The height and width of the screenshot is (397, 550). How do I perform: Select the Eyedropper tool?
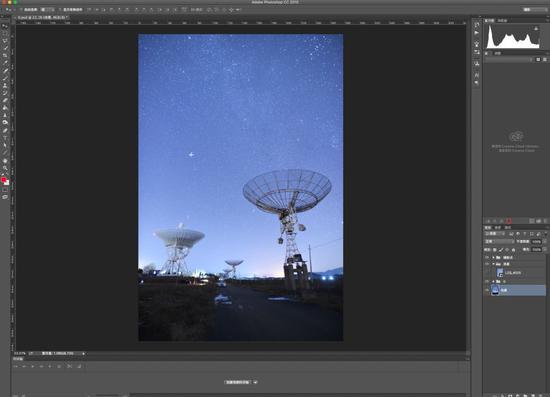tap(5, 63)
